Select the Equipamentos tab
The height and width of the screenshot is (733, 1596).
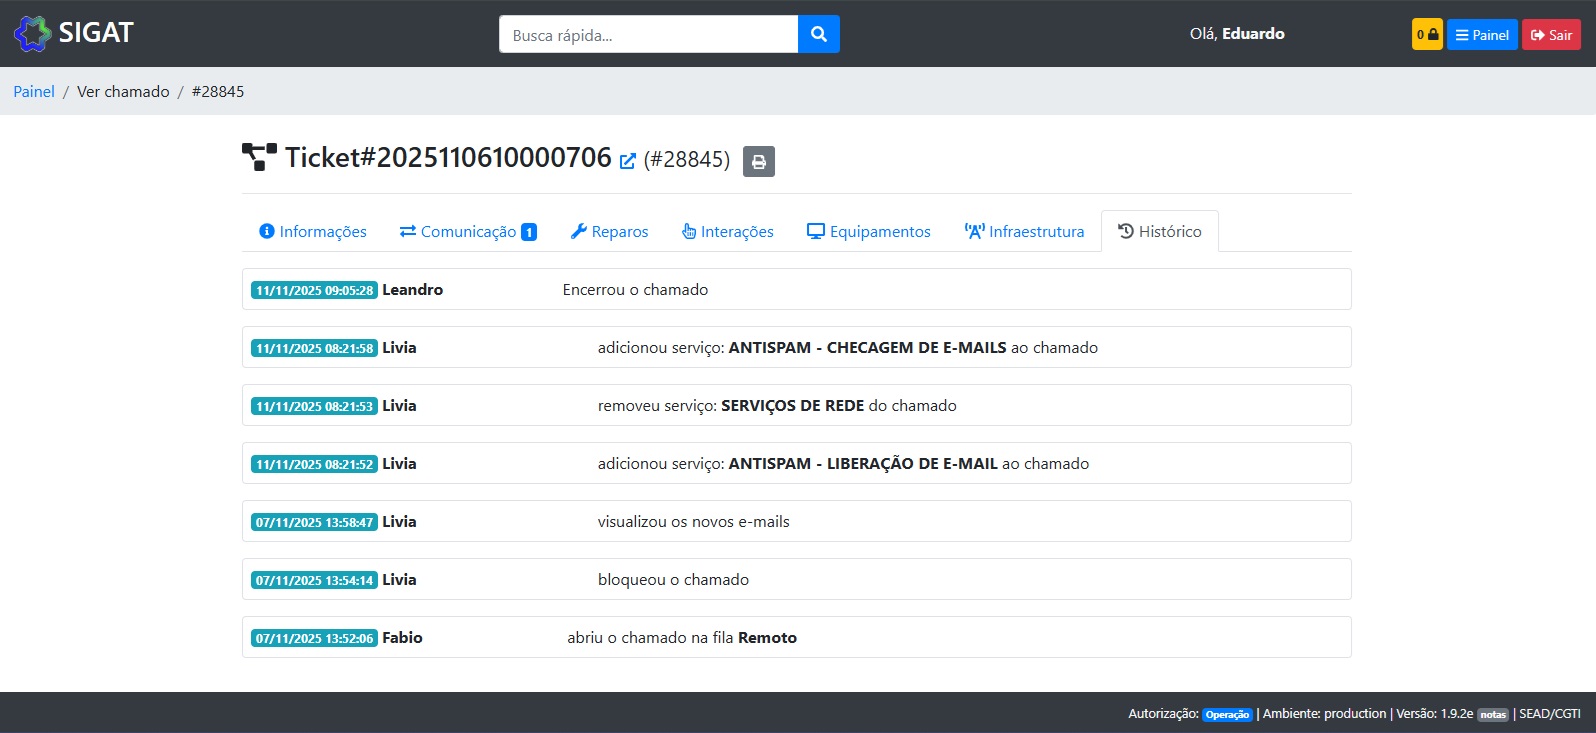pos(868,232)
